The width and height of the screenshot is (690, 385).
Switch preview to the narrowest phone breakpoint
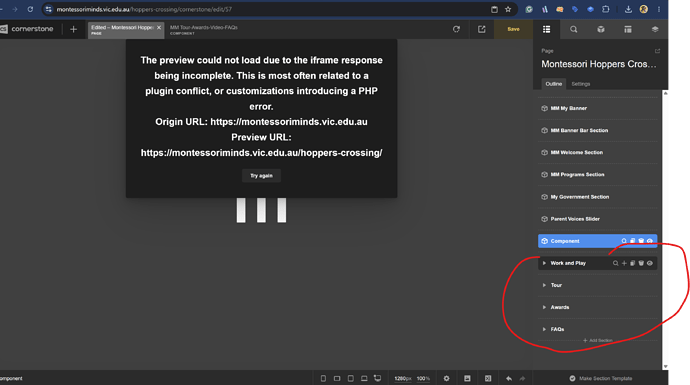click(x=323, y=378)
